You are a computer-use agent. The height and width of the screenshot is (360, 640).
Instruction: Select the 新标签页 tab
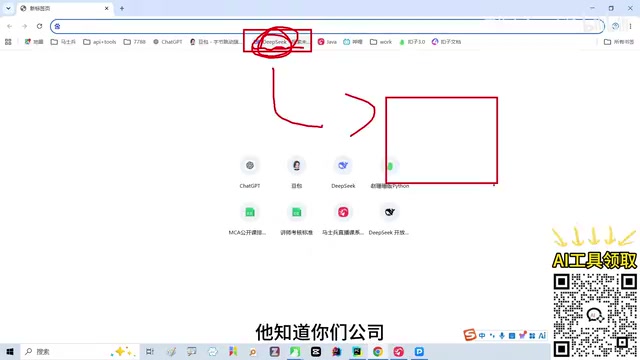(x=64, y=8)
